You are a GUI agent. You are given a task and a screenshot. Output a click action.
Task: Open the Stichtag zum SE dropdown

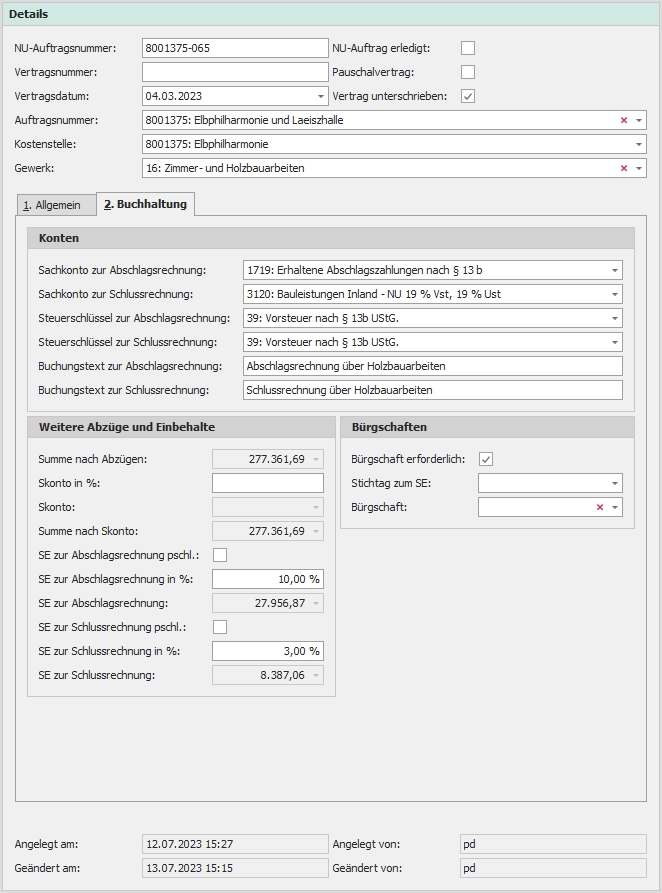(615, 484)
